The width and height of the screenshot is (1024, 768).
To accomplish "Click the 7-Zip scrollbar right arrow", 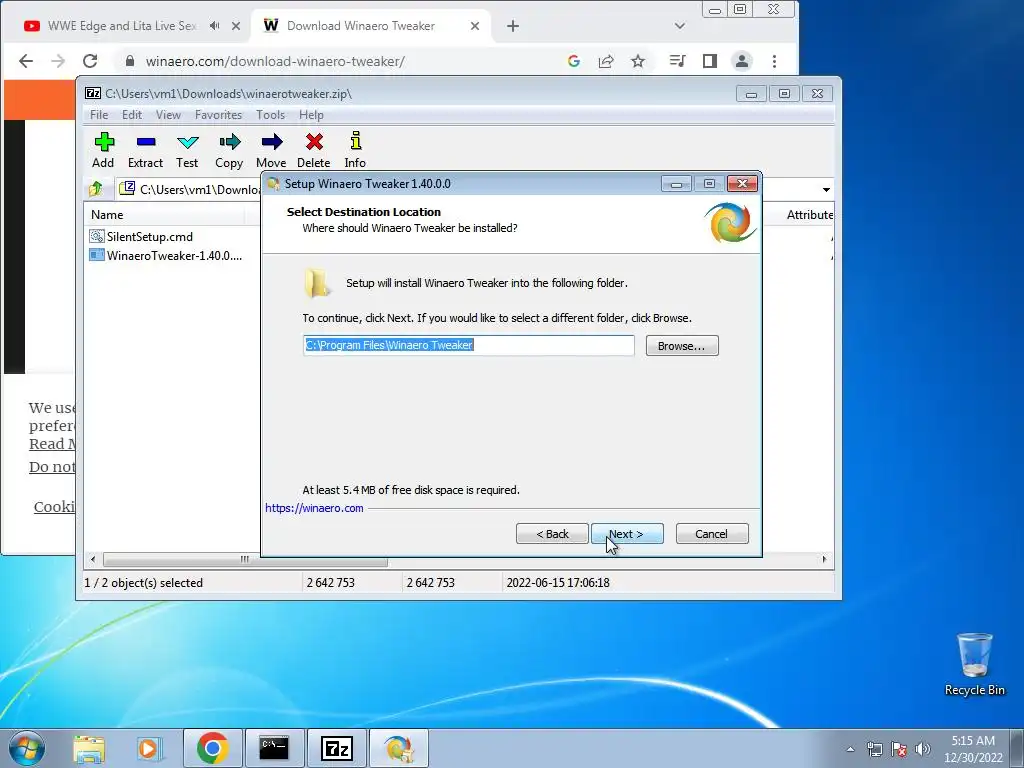I will [824, 560].
